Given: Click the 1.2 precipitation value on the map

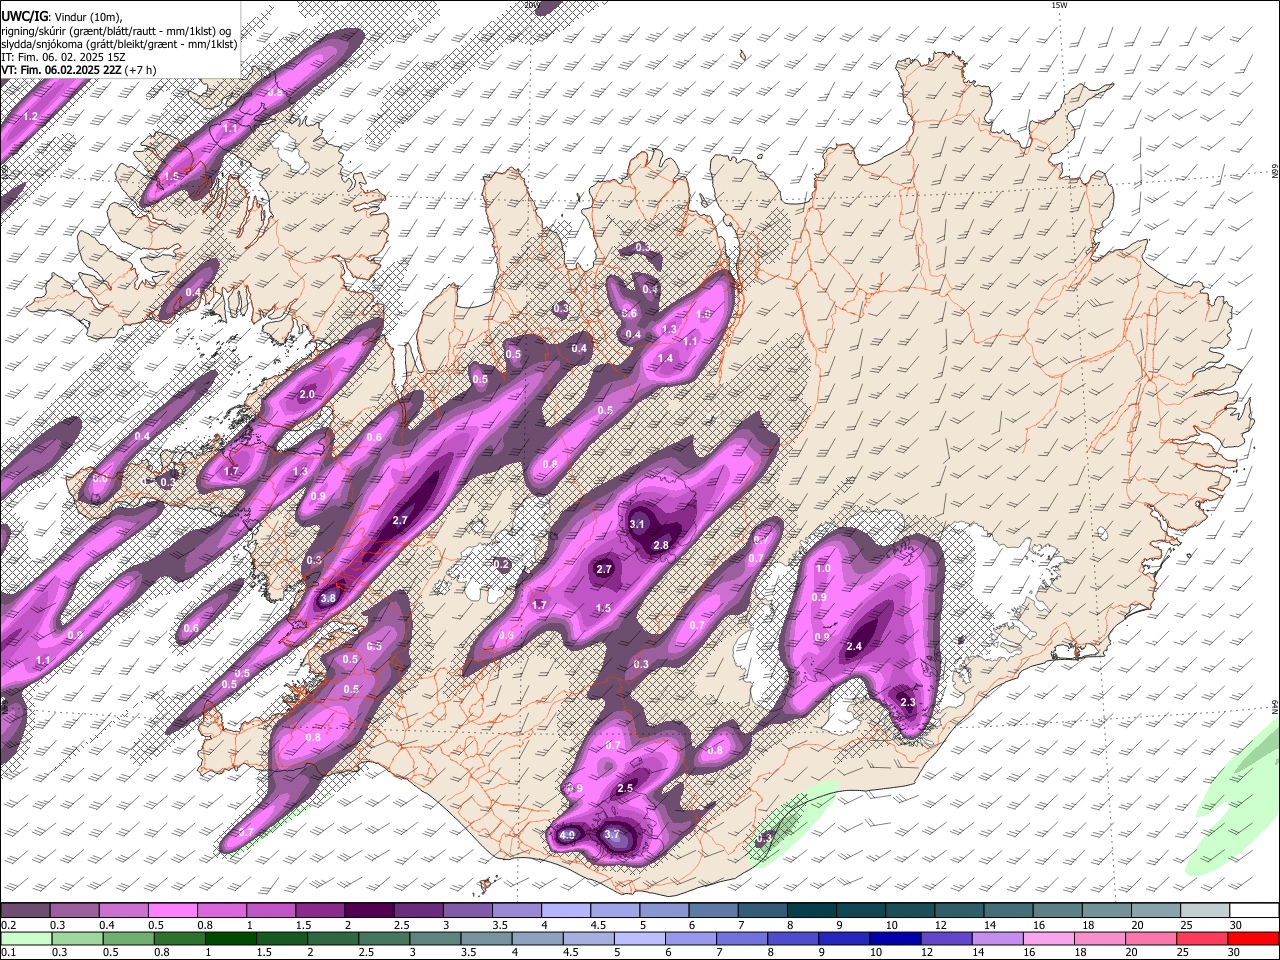Looking at the screenshot, I should 30,117.
